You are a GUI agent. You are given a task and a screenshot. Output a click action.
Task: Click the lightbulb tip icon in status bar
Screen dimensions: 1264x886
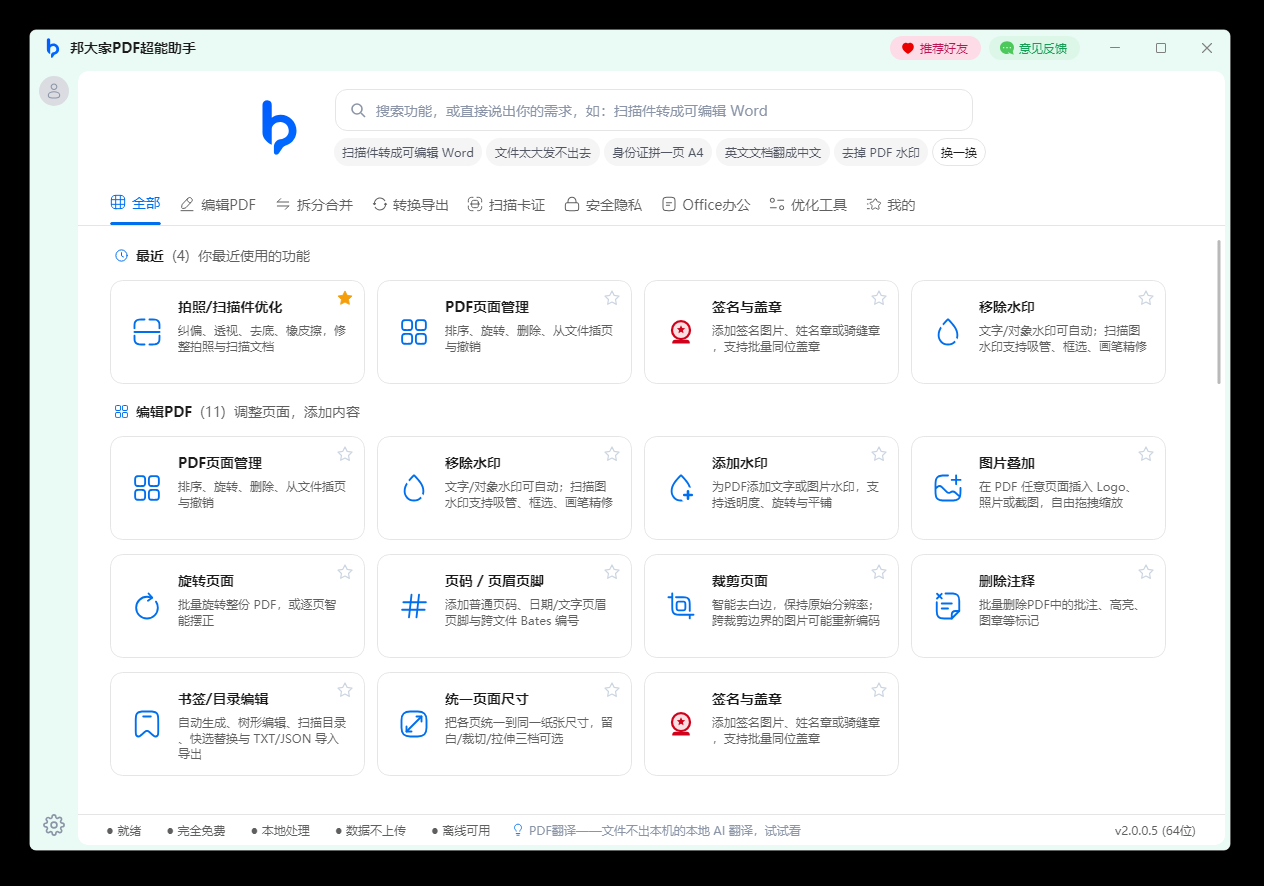[518, 830]
